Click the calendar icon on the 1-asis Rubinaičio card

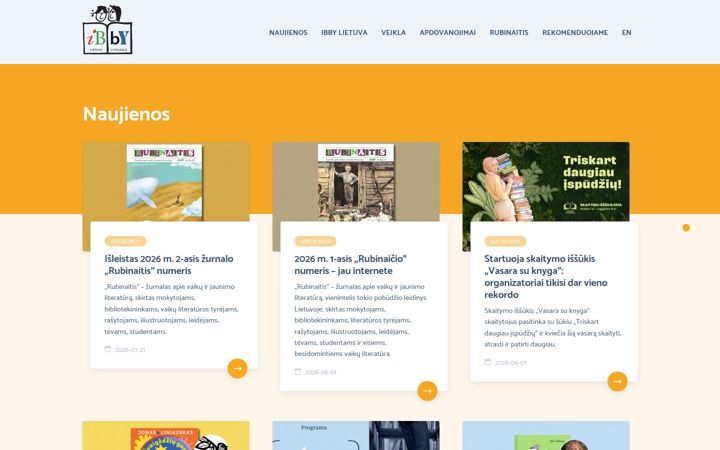click(x=298, y=371)
